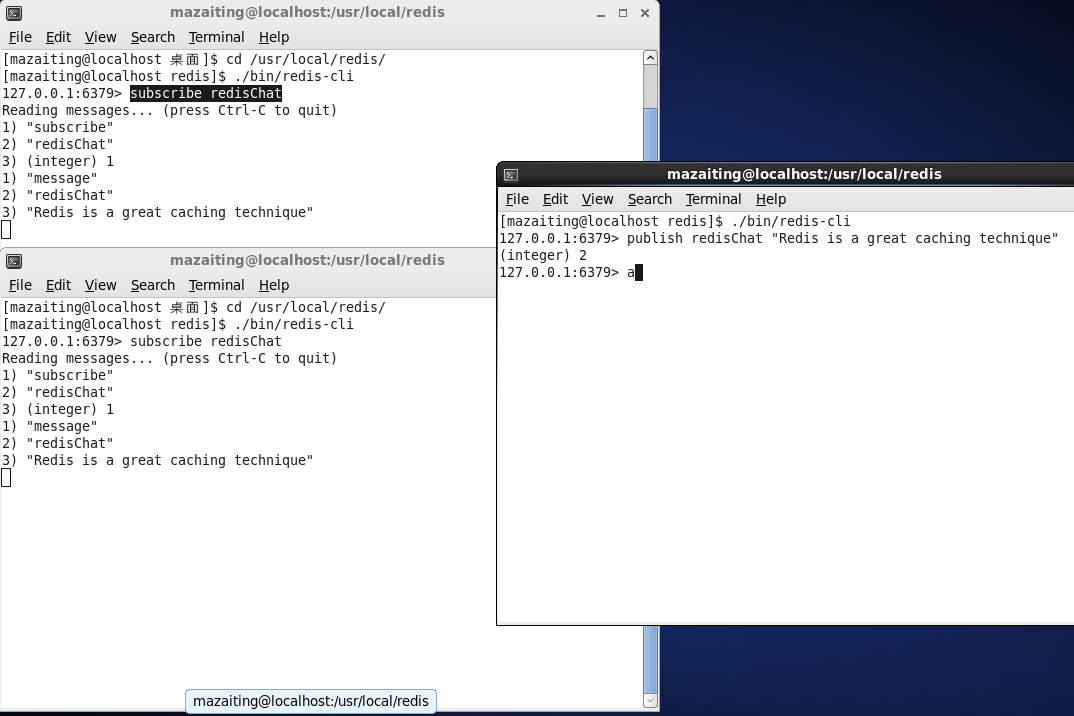Open Terminal menu in top-left terminal
This screenshot has width=1074, height=716.
(x=216, y=37)
